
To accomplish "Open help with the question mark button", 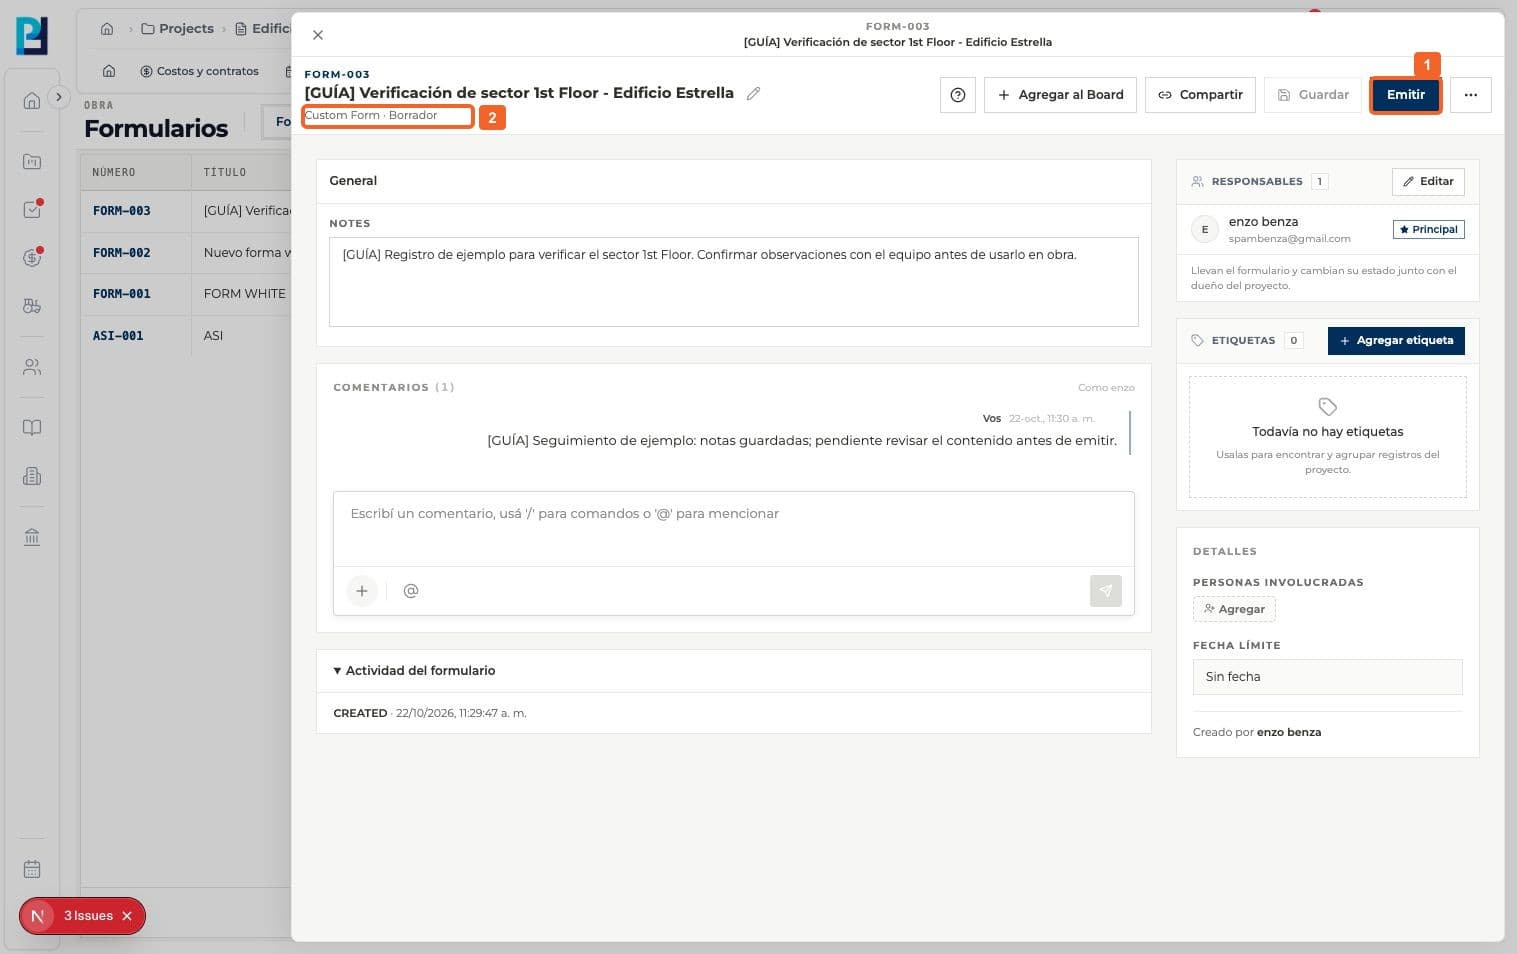I will point(958,95).
